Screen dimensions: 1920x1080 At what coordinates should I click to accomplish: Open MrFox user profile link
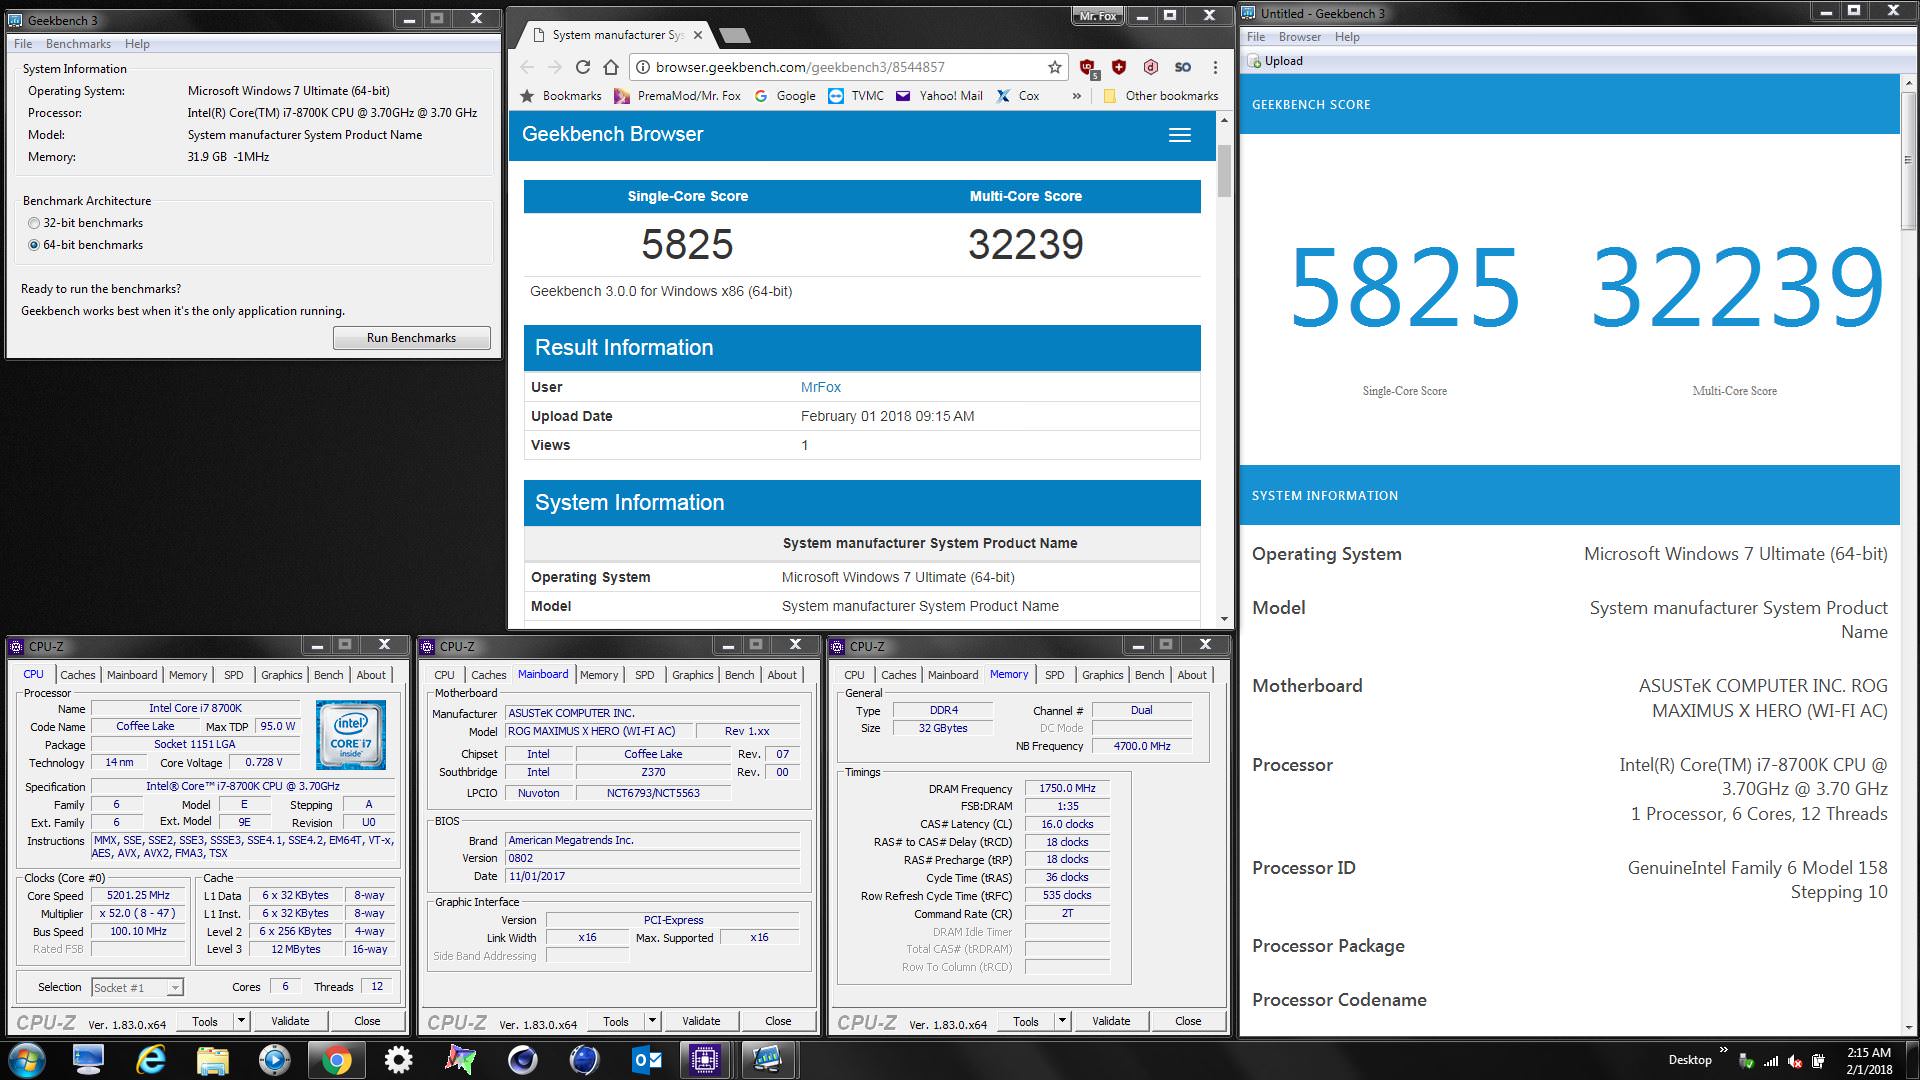(821, 387)
